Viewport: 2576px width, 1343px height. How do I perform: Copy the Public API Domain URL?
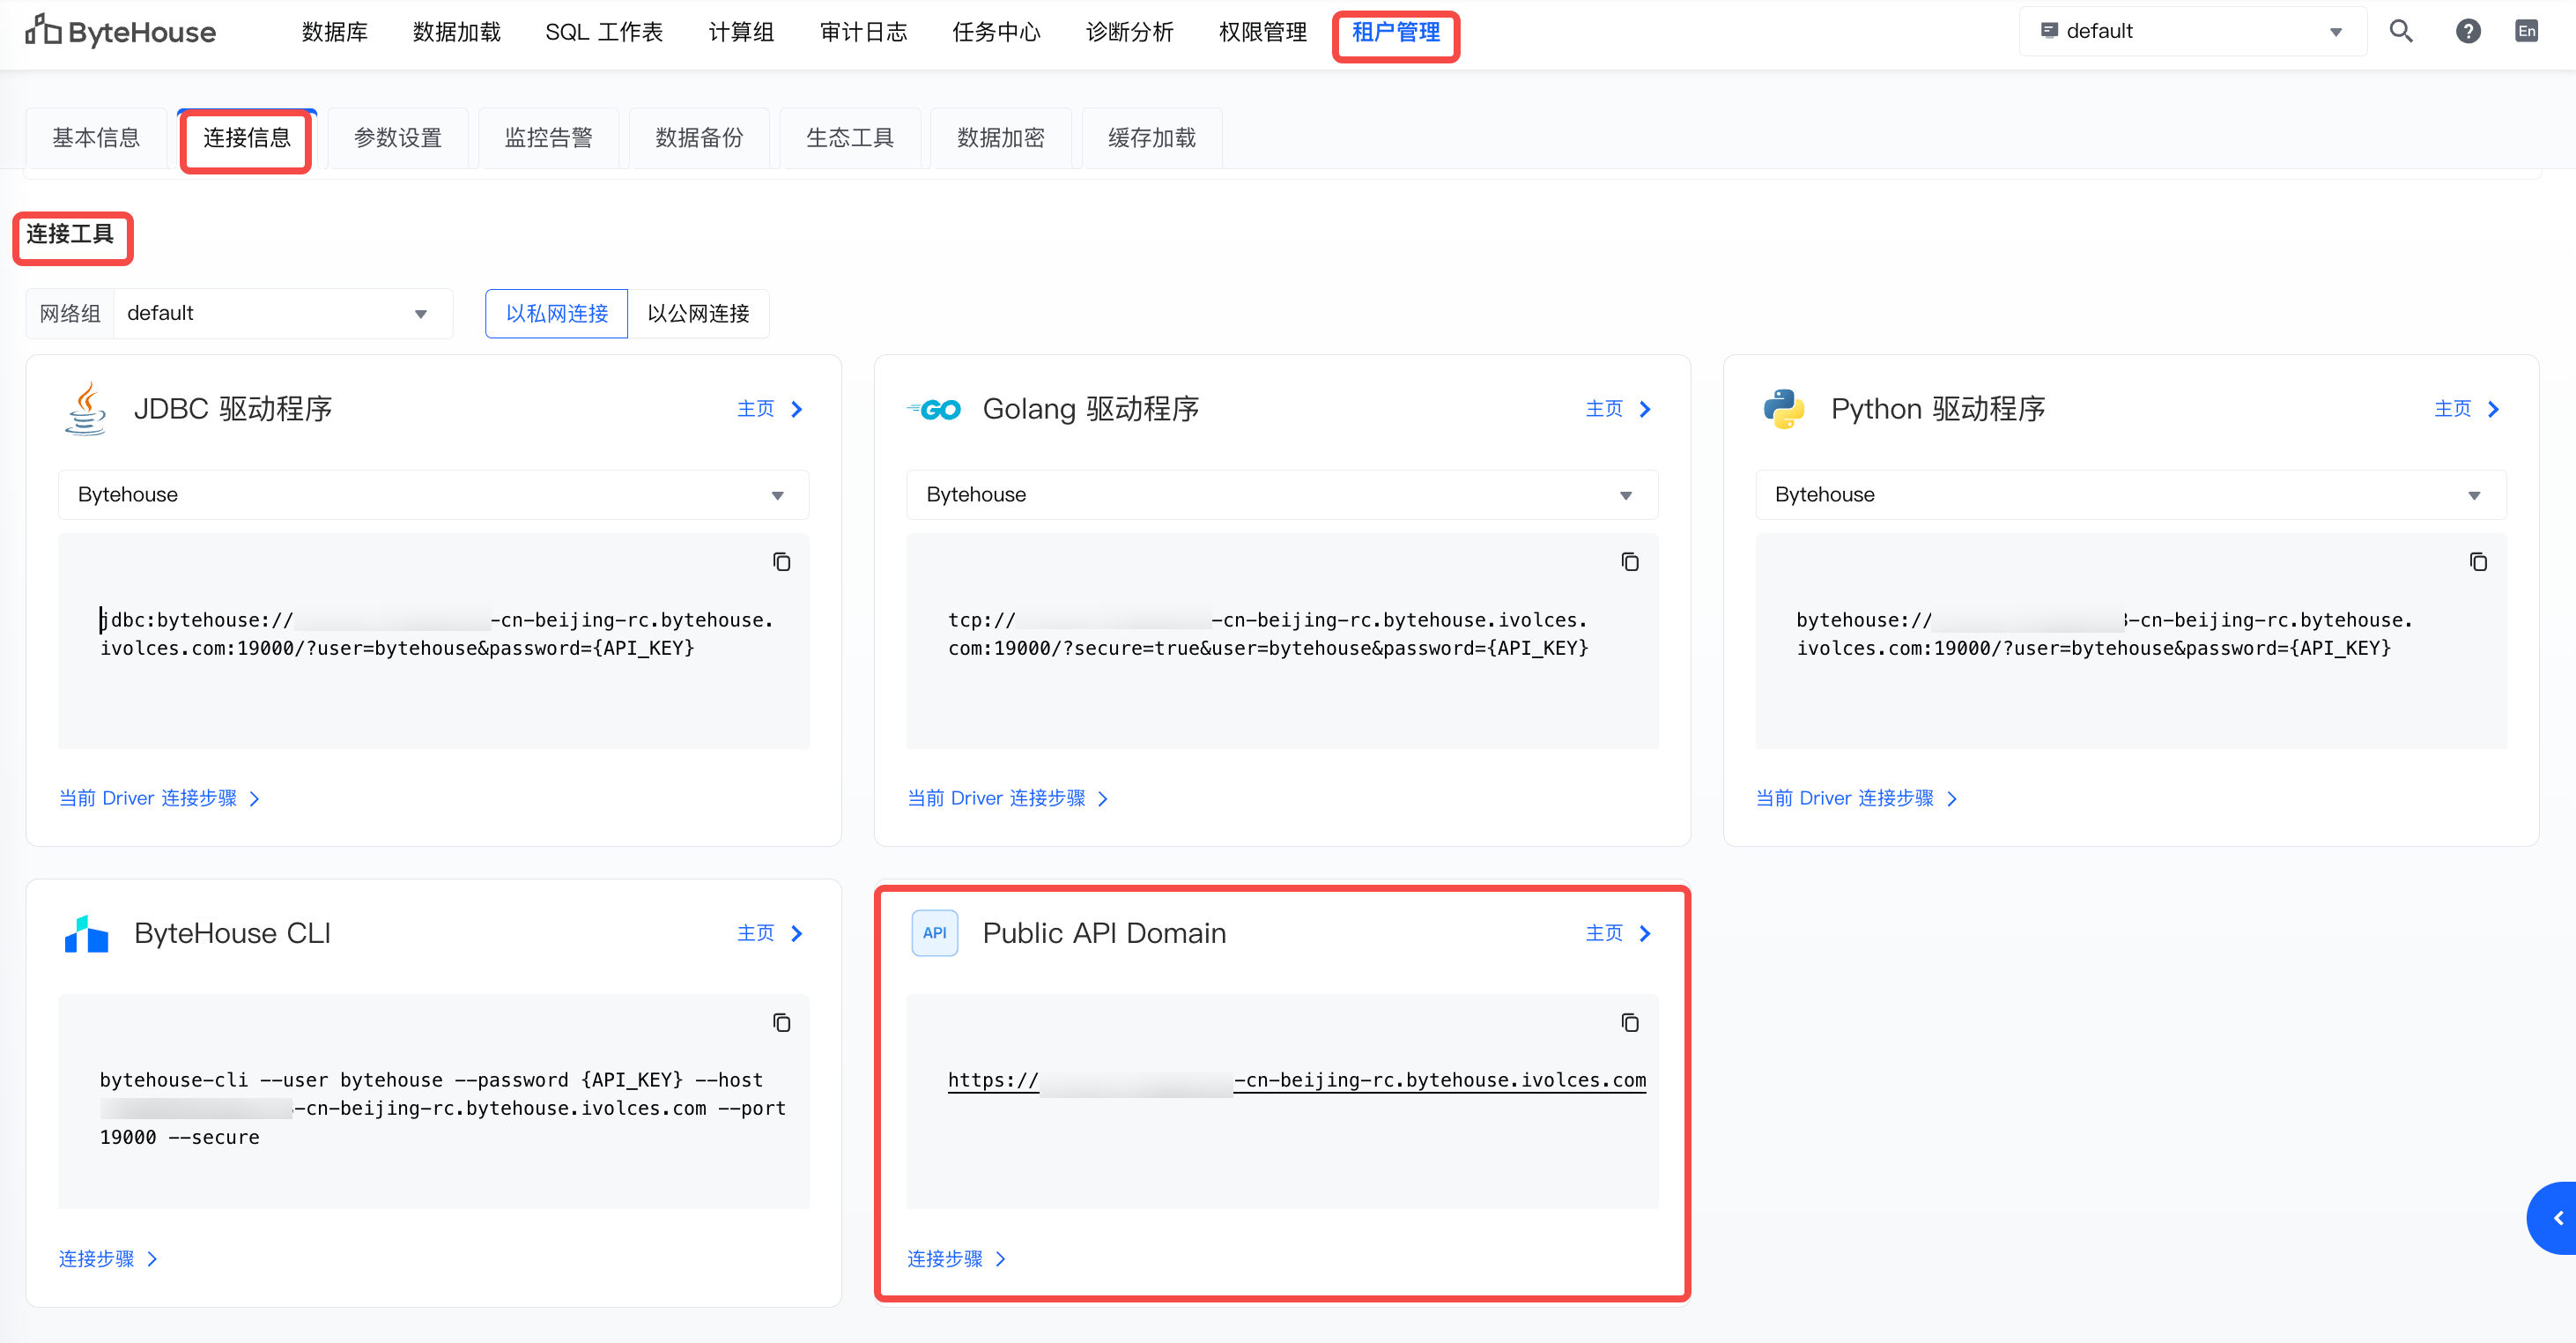pyautogui.click(x=1629, y=1022)
